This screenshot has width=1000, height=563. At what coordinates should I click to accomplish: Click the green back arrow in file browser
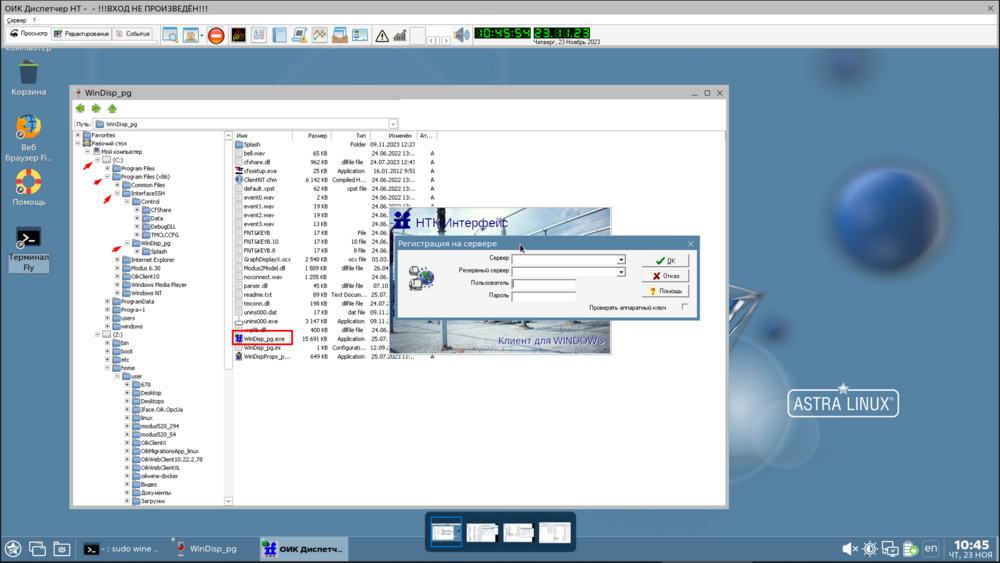pyautogui.click(x=80, y=108)
